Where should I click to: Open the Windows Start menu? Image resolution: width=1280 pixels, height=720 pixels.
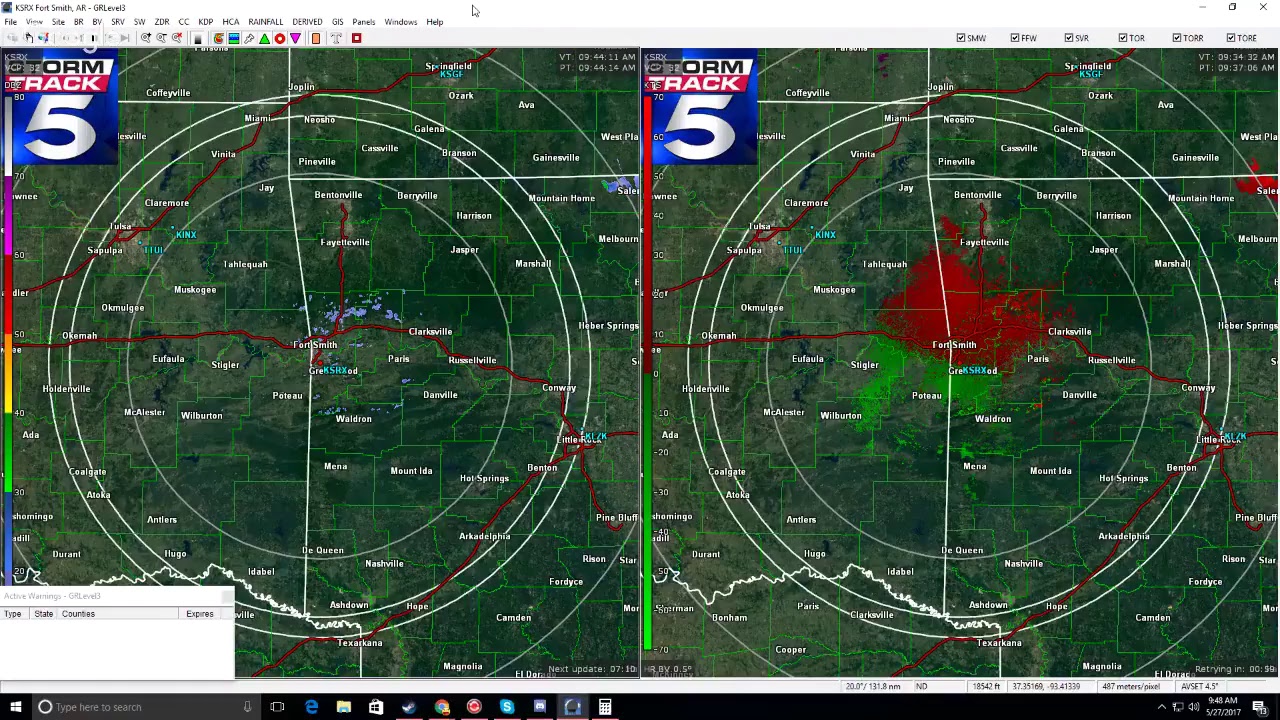[x=15, y=707]
